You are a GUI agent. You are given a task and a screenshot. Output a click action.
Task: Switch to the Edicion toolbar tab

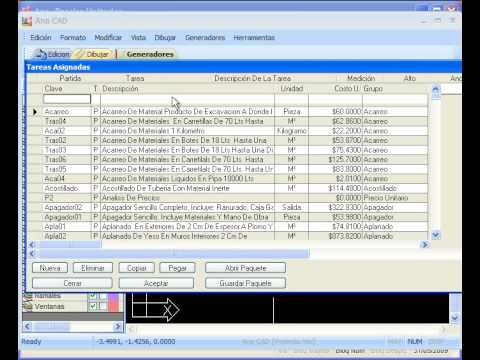click(x=52, y=54)
